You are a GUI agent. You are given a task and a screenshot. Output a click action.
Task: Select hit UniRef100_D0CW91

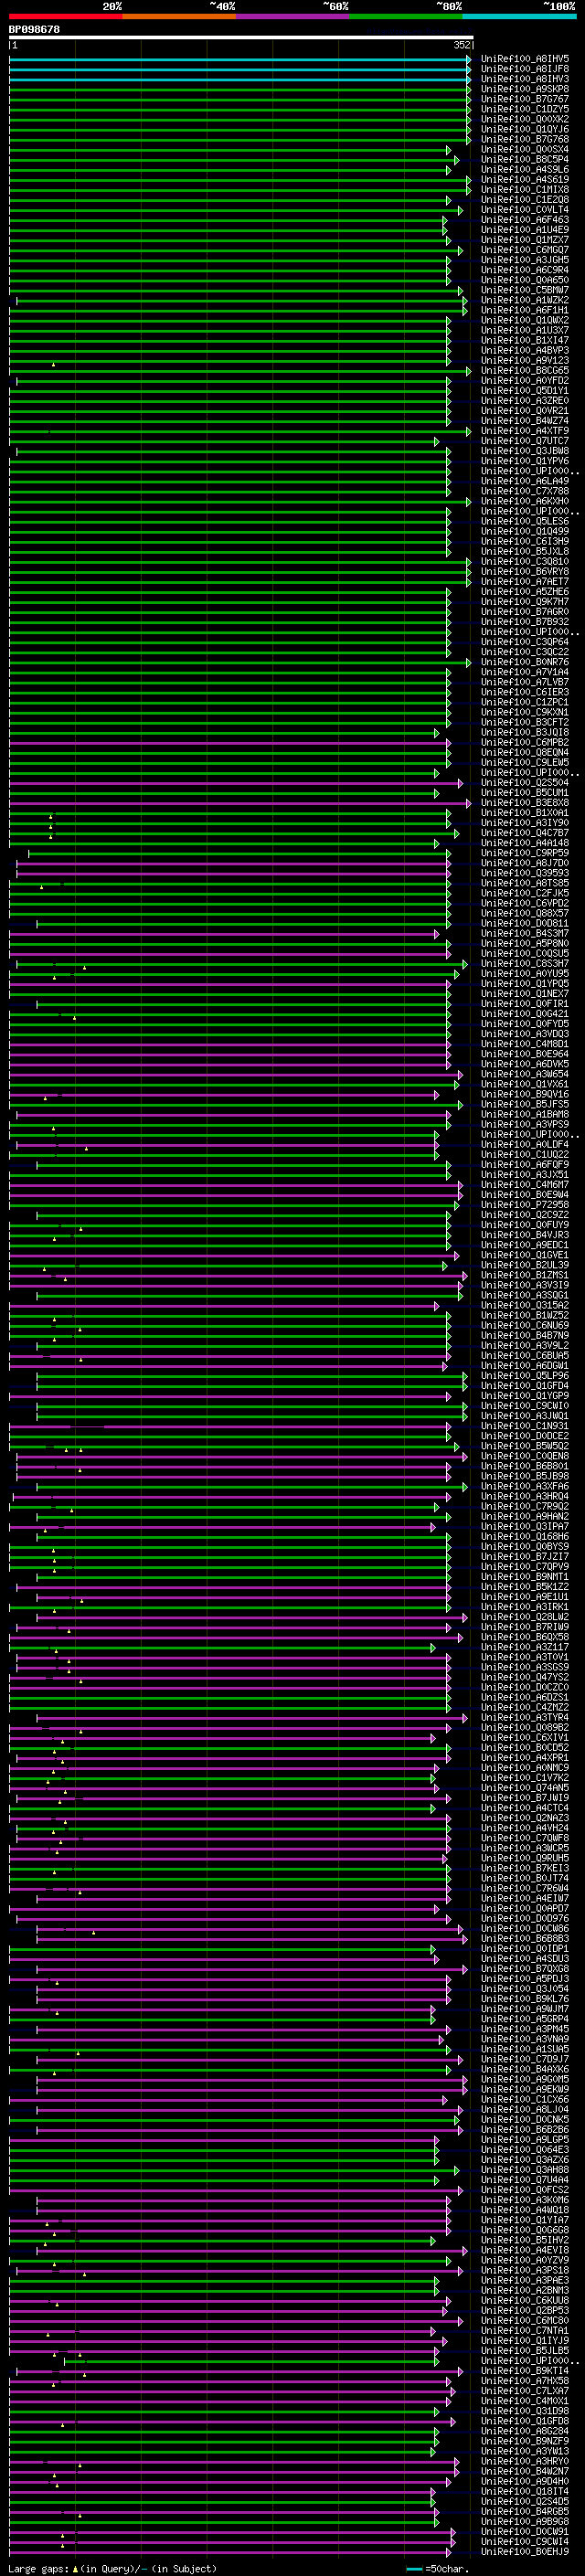pyautogui.click(x=525, y=2531)
